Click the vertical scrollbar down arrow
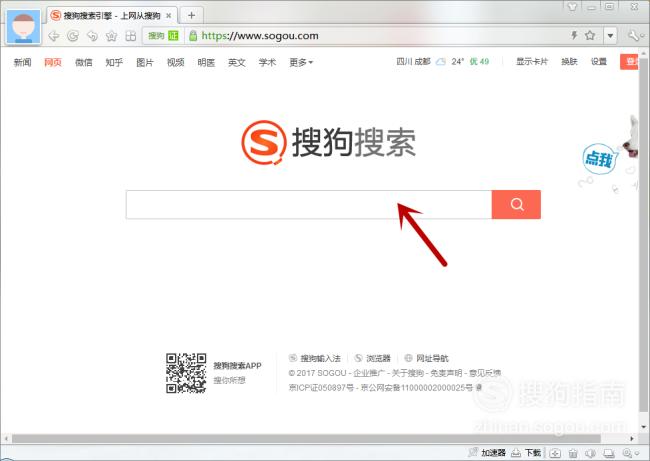The width and height of the screenshot is (650, 461). 644,427
